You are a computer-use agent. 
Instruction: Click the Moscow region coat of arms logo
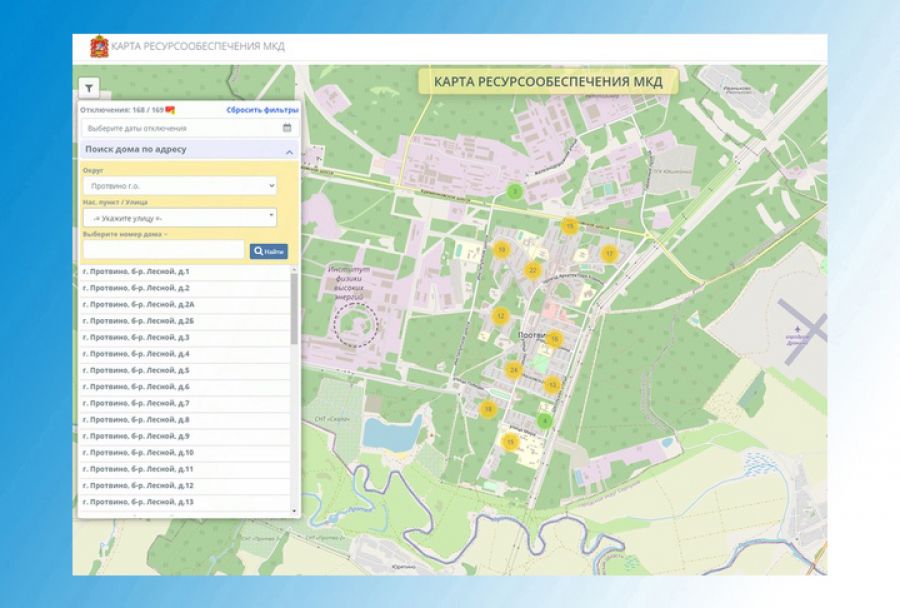99,46
